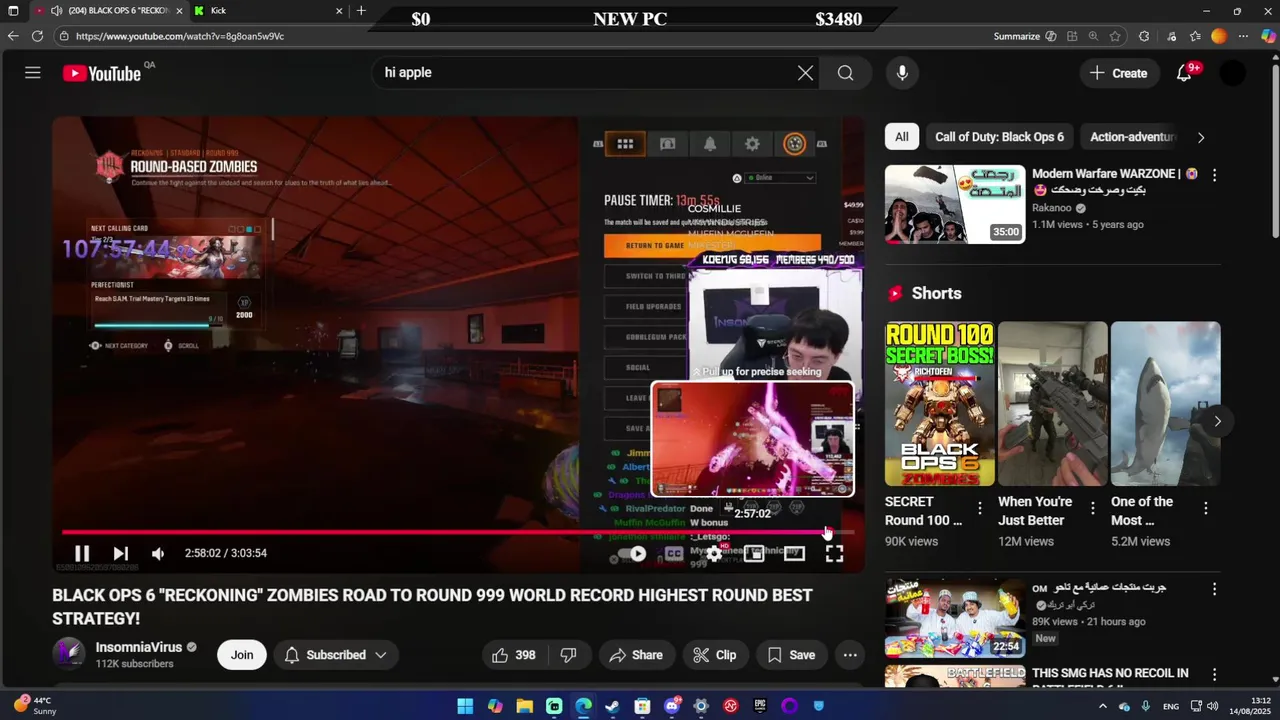1280x720 pixels.
Task: Open the Create menu
Action: (x=1118, y=73)
